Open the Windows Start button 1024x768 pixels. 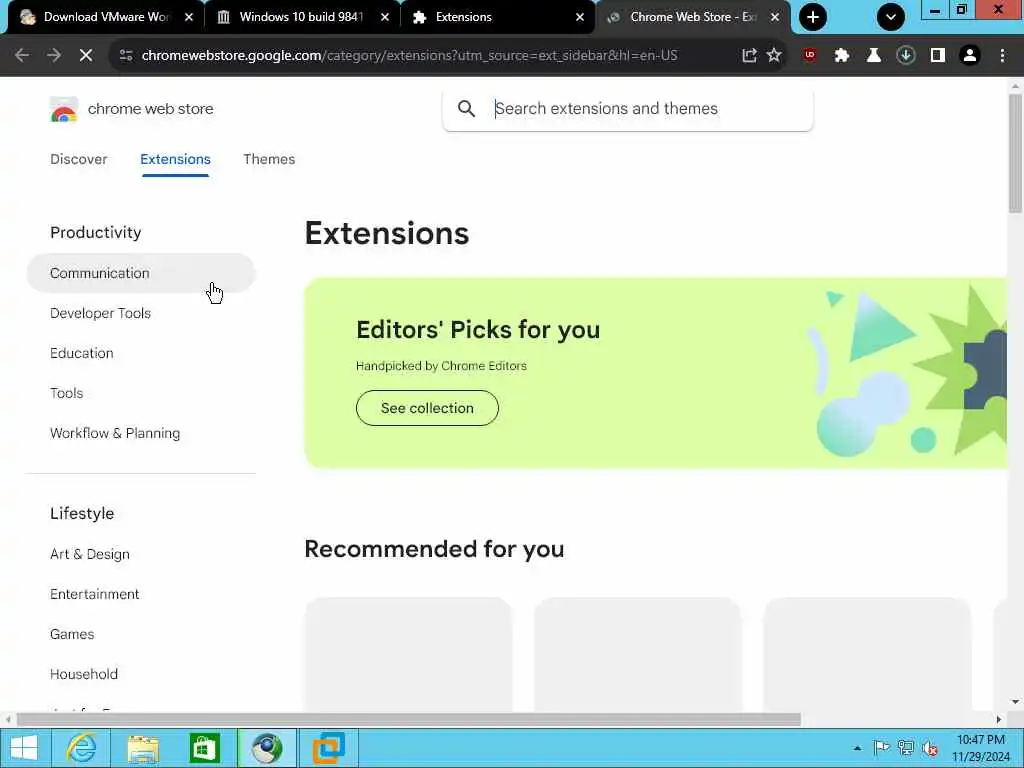pos(24,748)
